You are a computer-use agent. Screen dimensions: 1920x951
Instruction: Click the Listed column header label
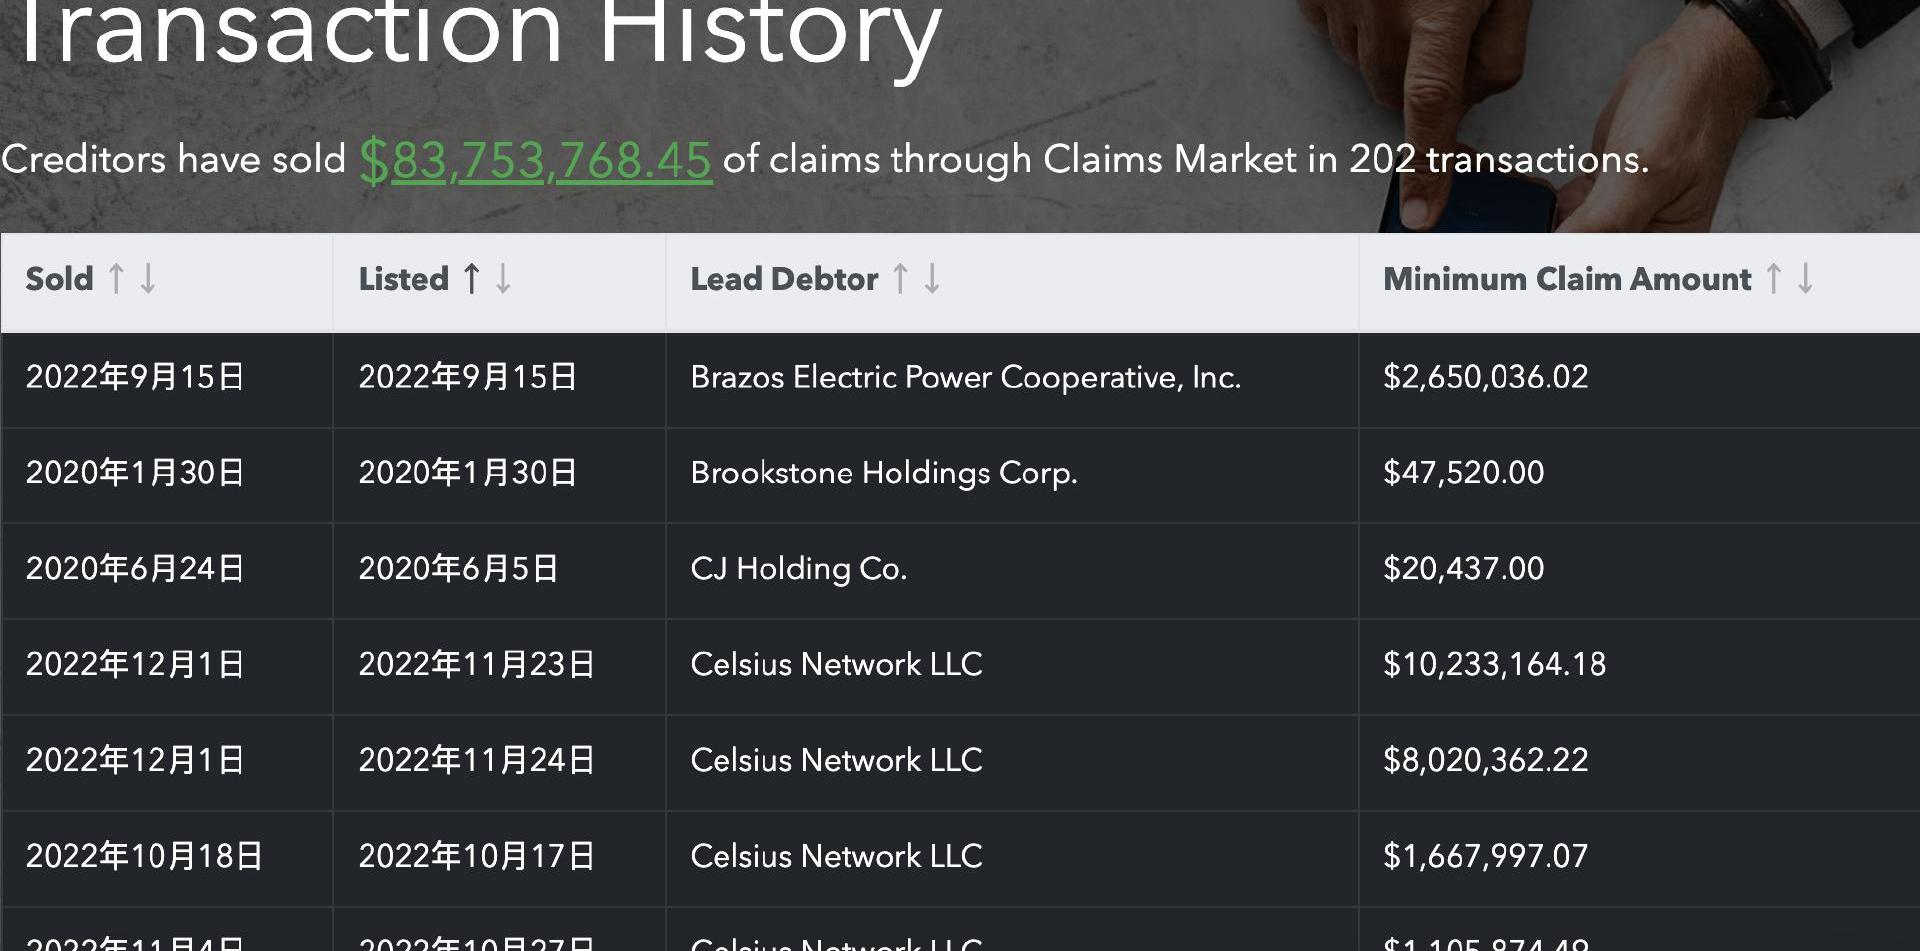pos(404,279)
